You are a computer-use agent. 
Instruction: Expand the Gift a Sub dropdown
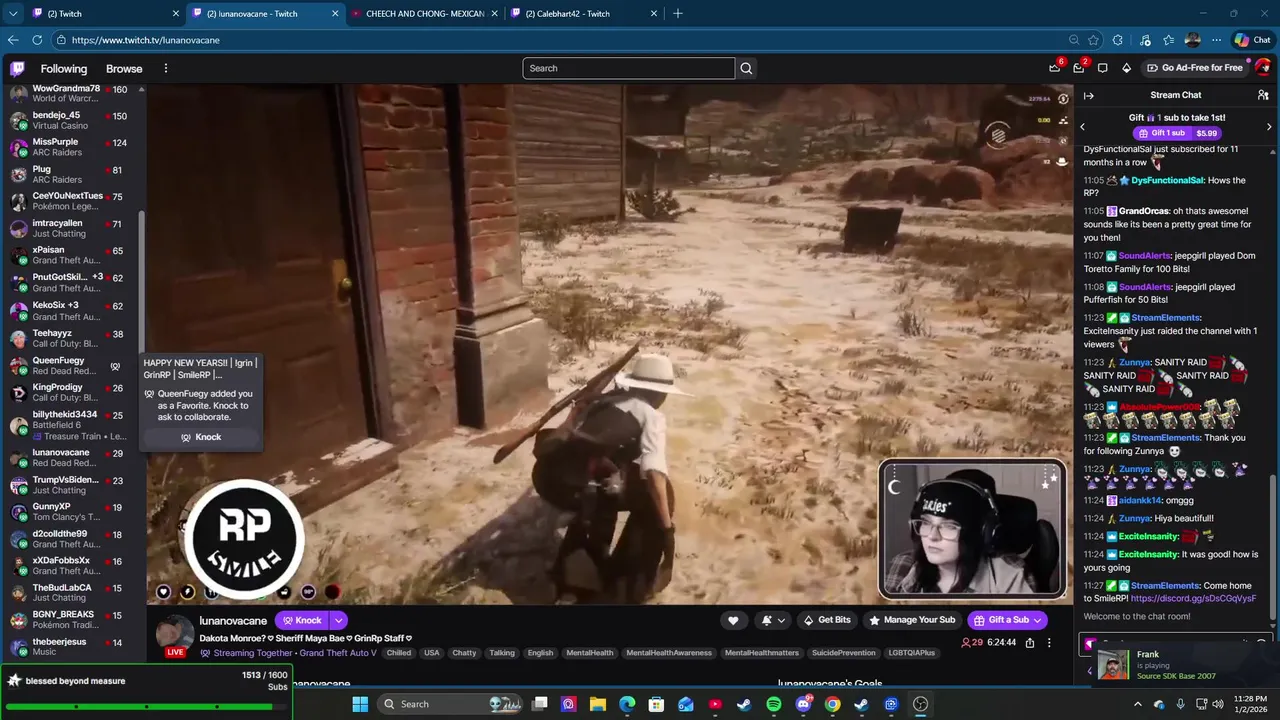click(x=1038, y=620)
